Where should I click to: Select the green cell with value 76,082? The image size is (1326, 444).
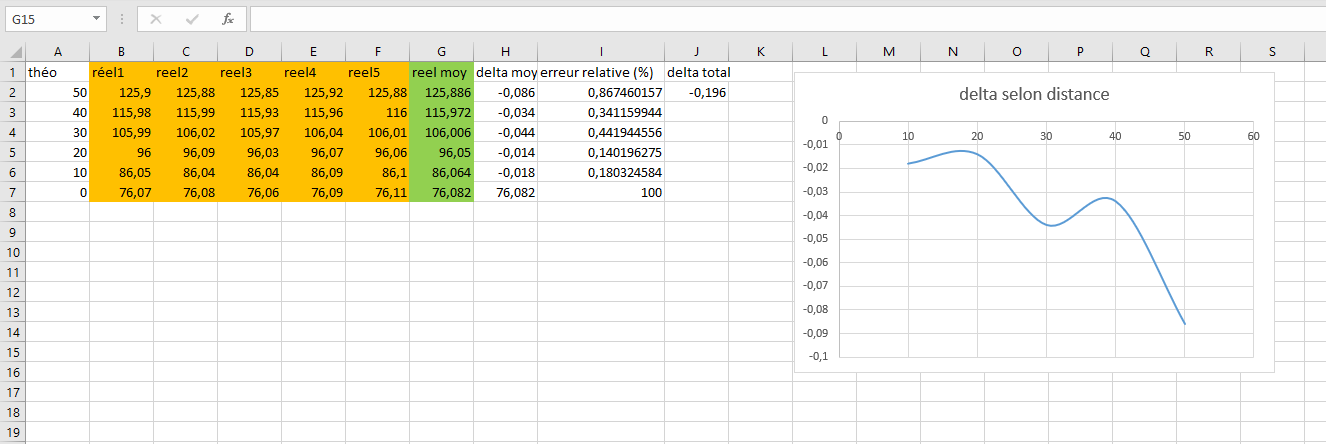441,192
